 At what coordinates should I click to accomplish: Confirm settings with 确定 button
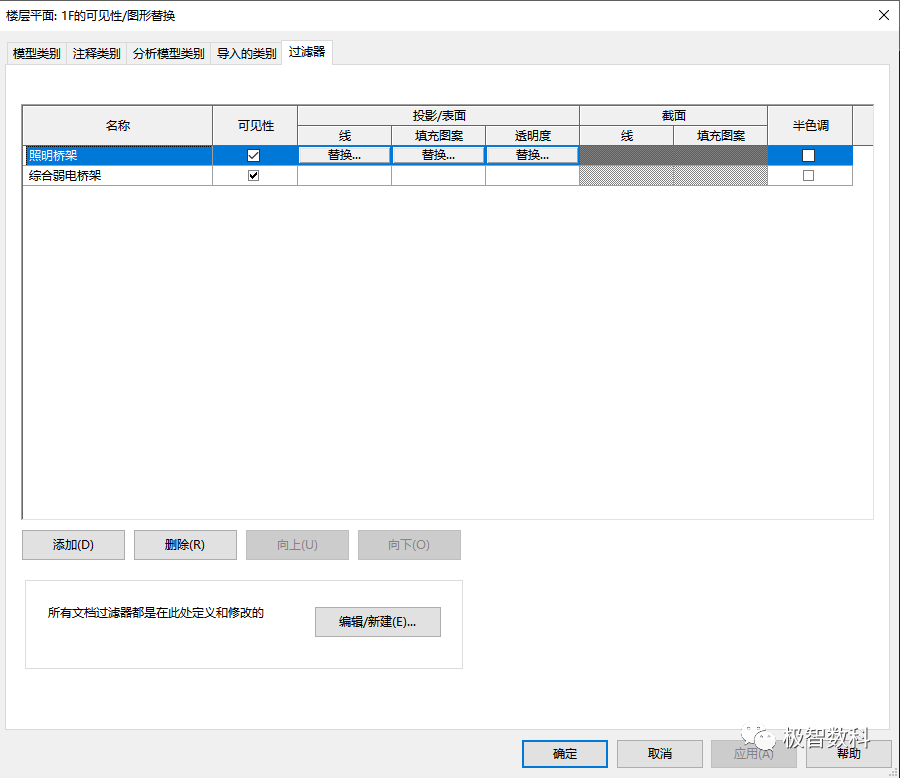pos(564,754)
